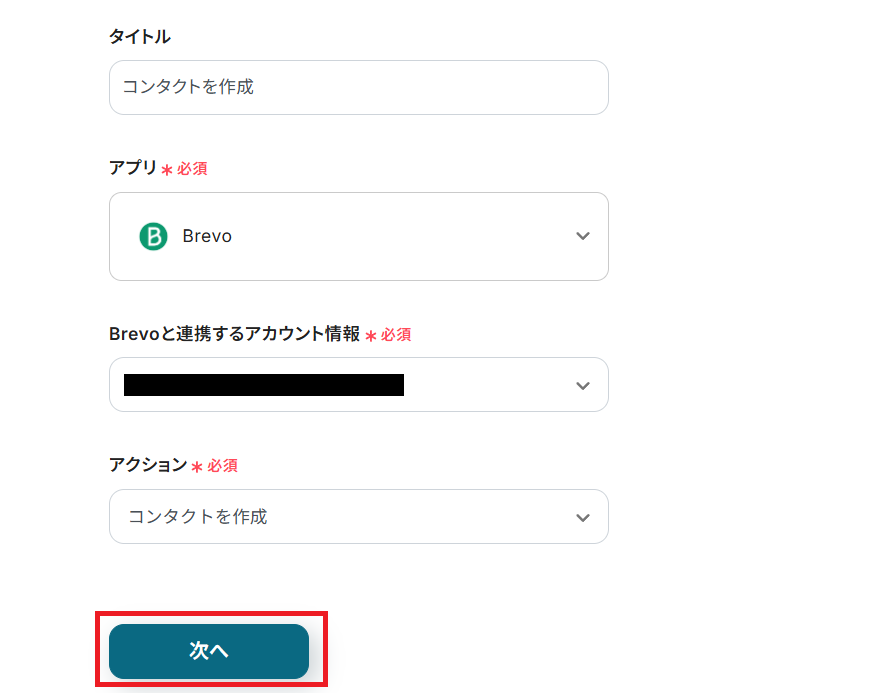Expand the Brevo account selection dropdown
The width and height of the screenshot is (882, 693).
[358, 385]
